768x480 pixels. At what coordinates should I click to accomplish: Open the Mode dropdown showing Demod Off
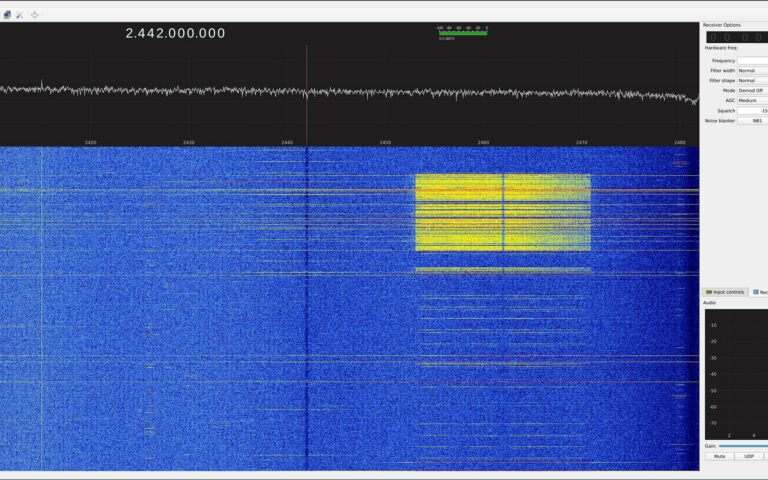pos(753,91)
